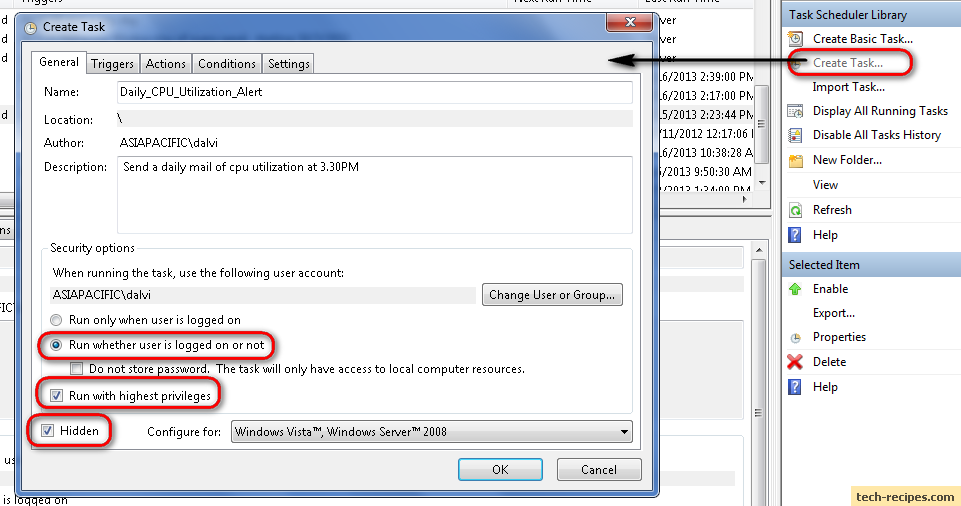Click the Display All Running Tasks icon
This screenshot has width=961, height=506.
click(x=795, y=111)
